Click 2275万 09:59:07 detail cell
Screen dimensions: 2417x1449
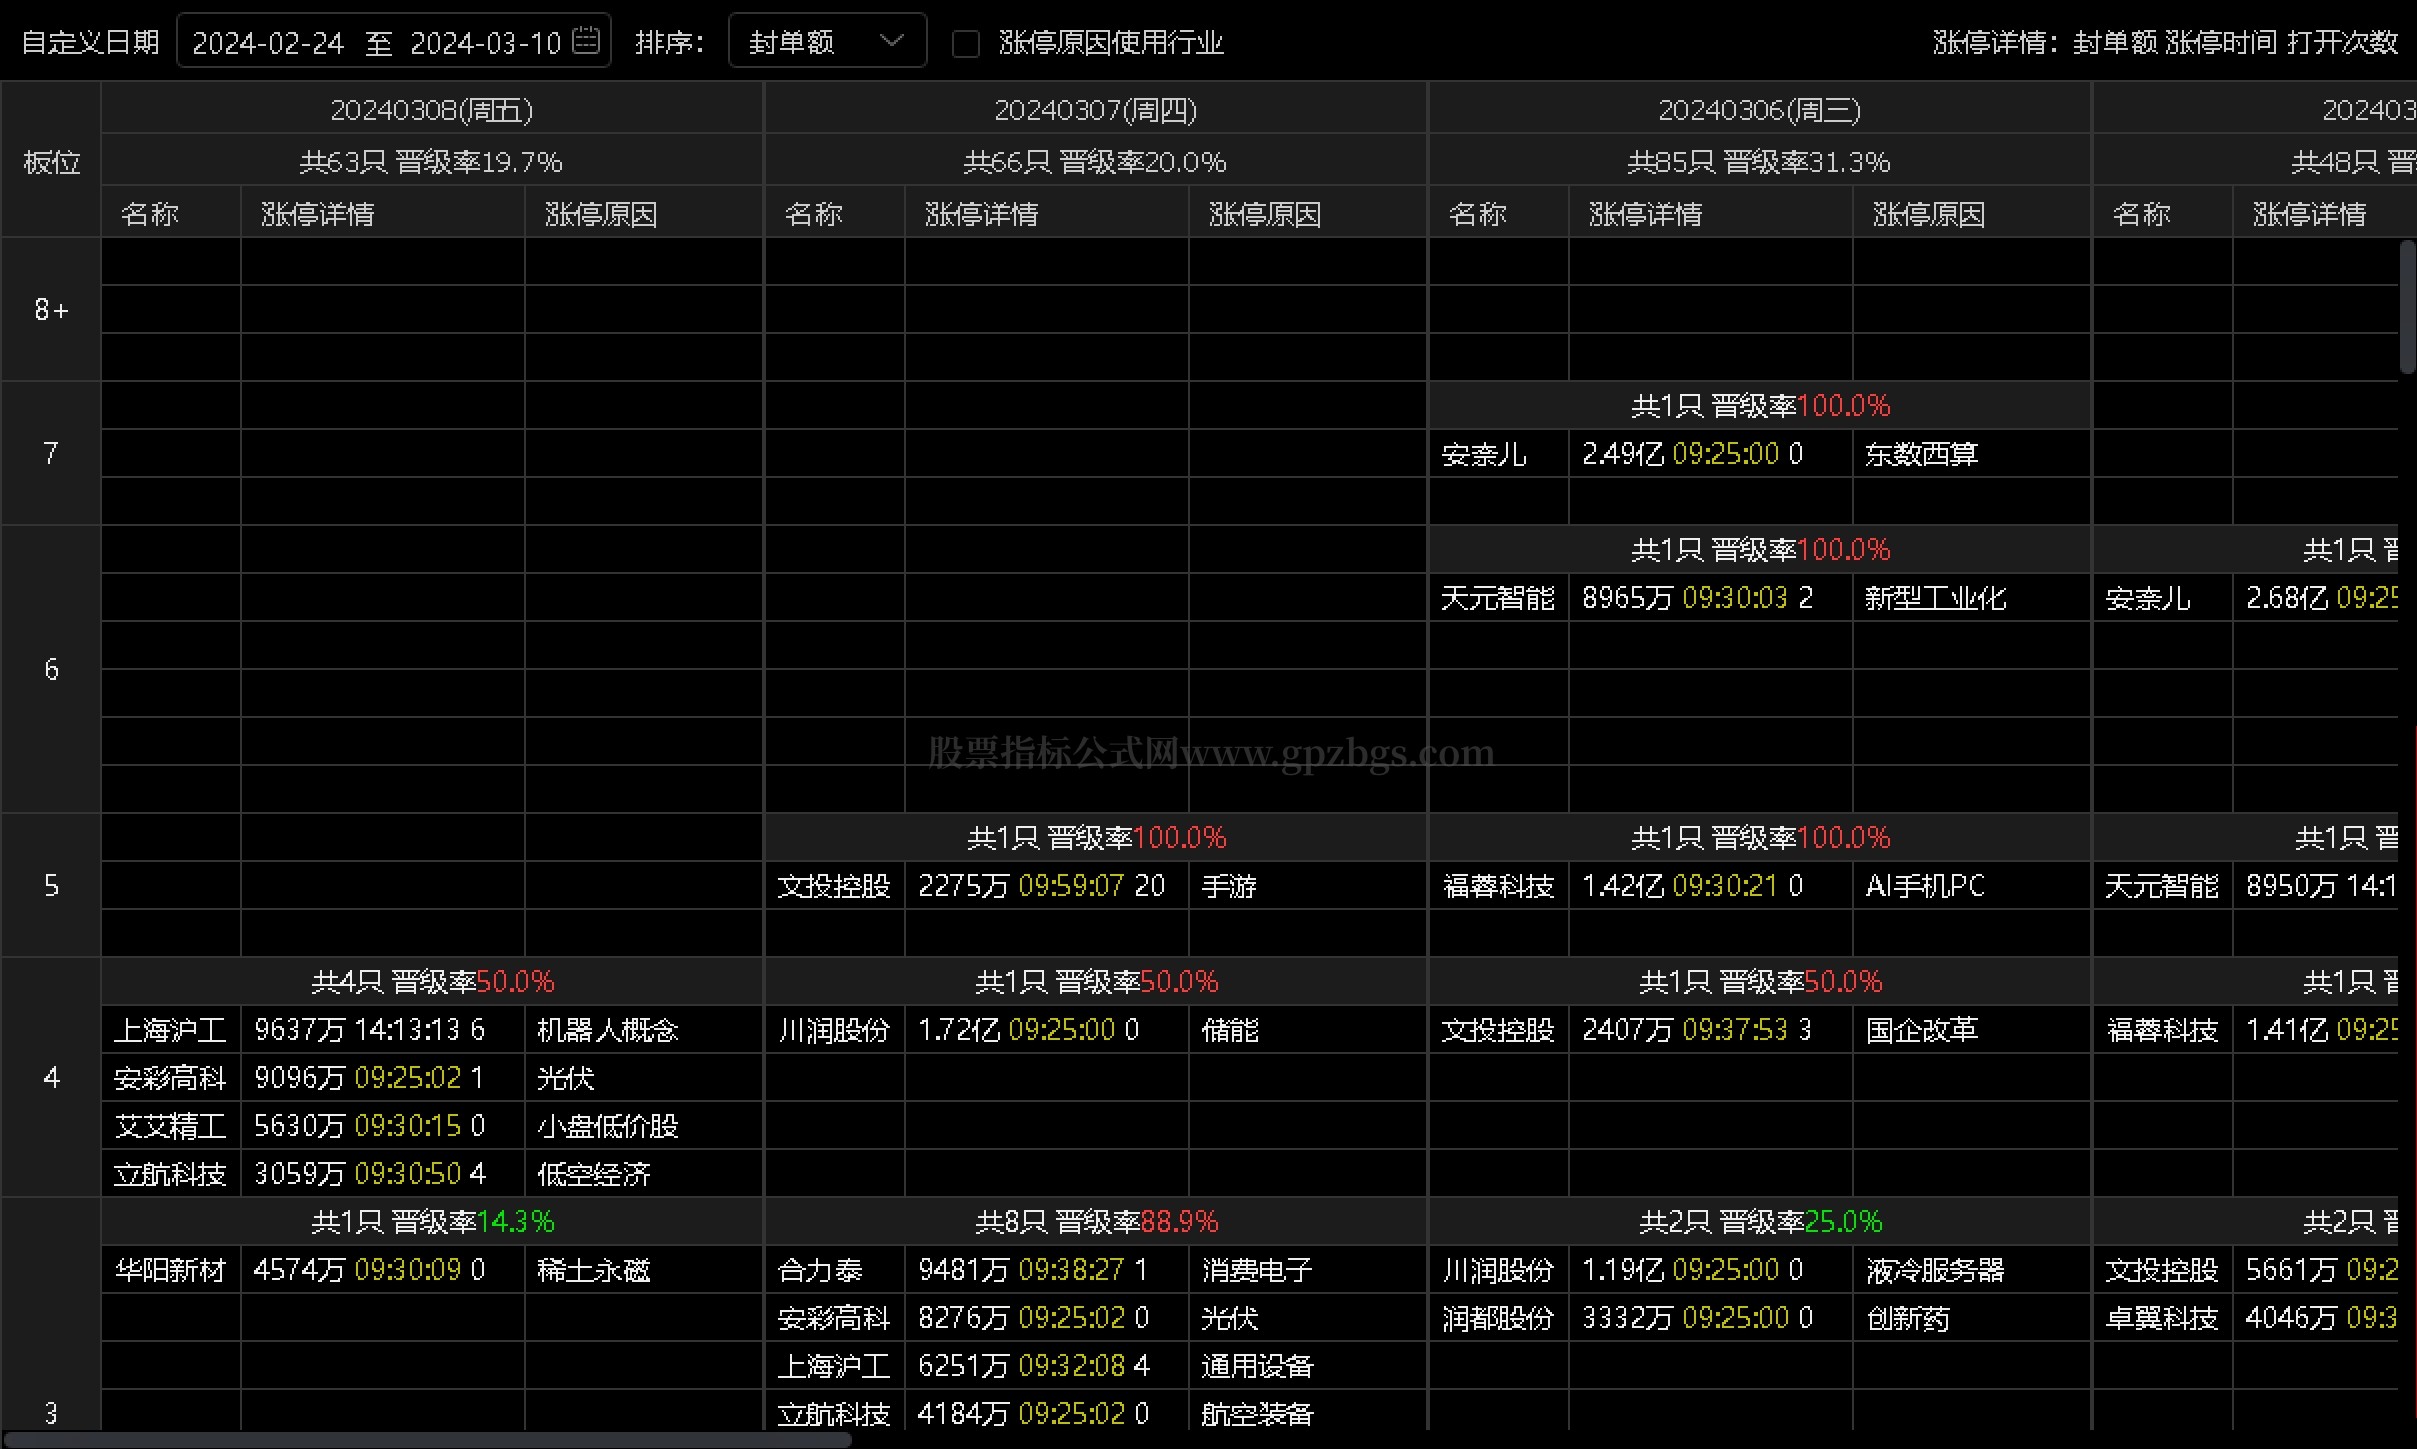pos(1047,886)
